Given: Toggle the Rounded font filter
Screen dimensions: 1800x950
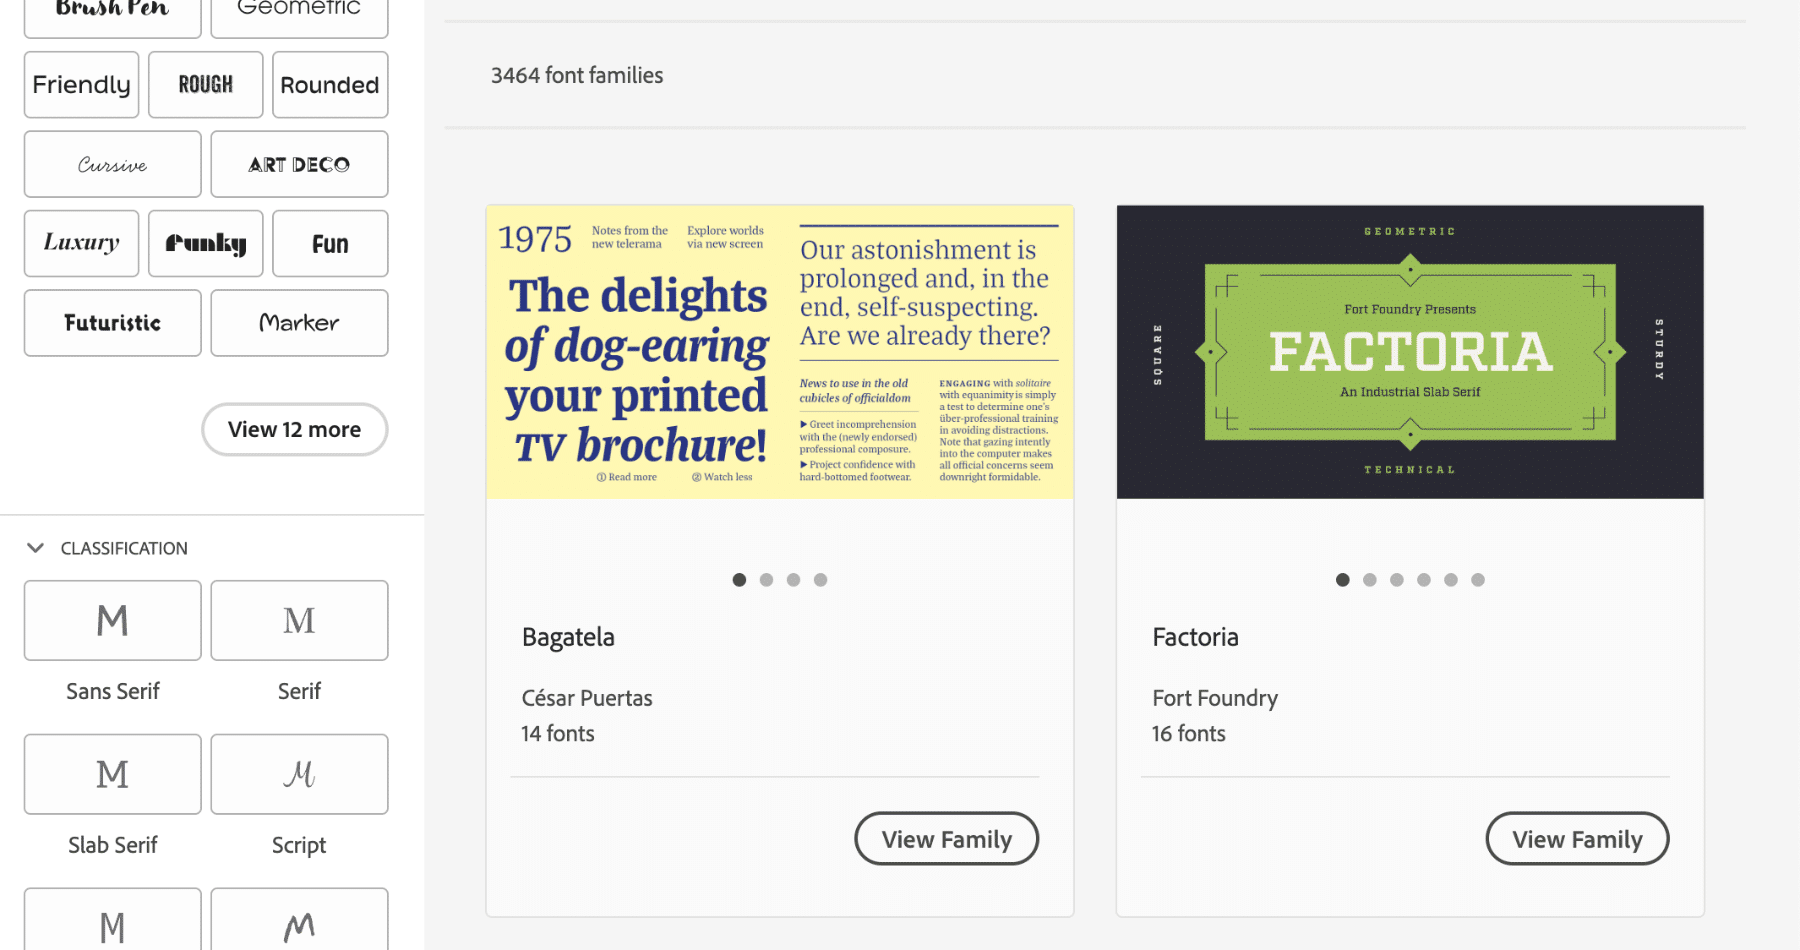Looking at the screenshot, I should click(x=329, y=84).
